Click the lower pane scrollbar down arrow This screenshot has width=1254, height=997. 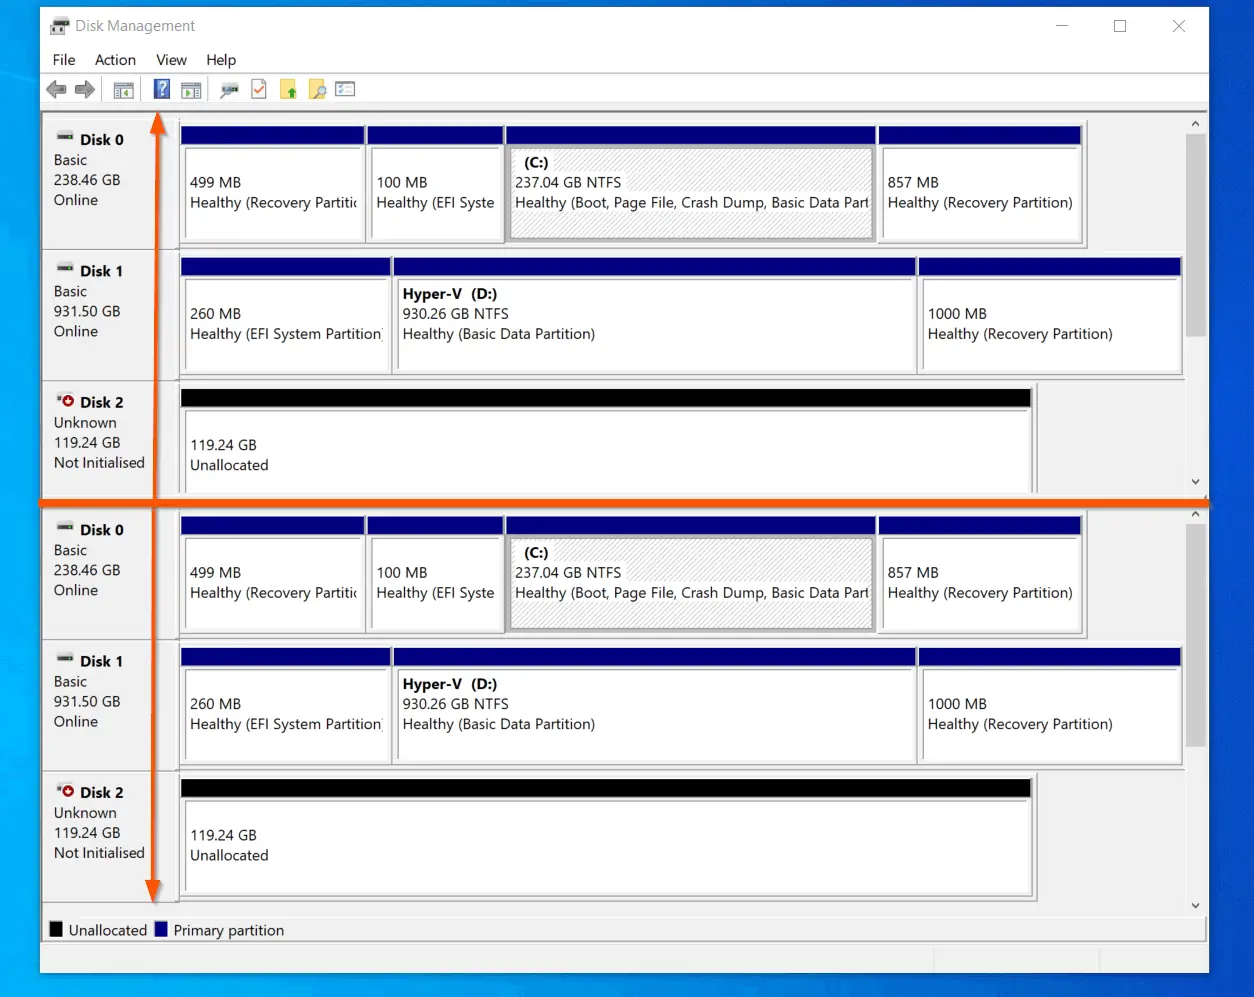click(1195, 905)
